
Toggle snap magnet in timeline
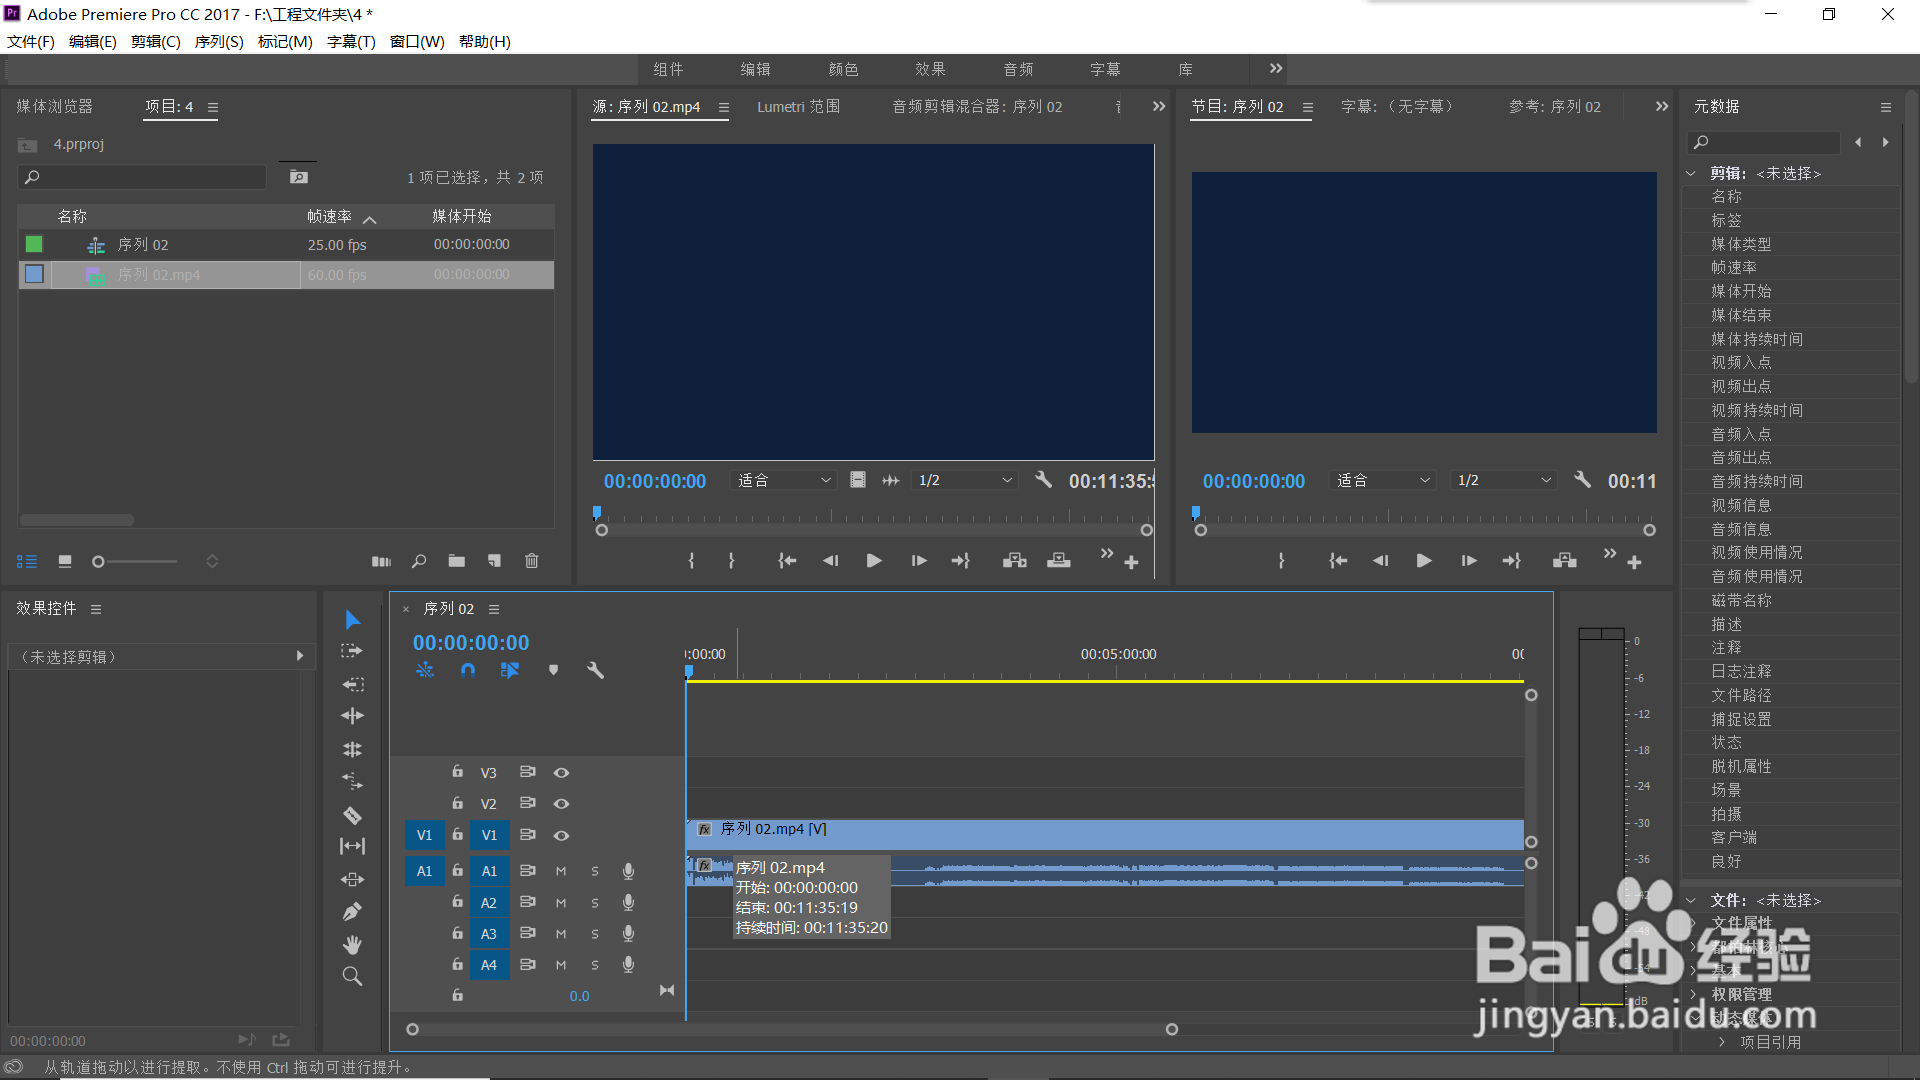coord(467,670)
